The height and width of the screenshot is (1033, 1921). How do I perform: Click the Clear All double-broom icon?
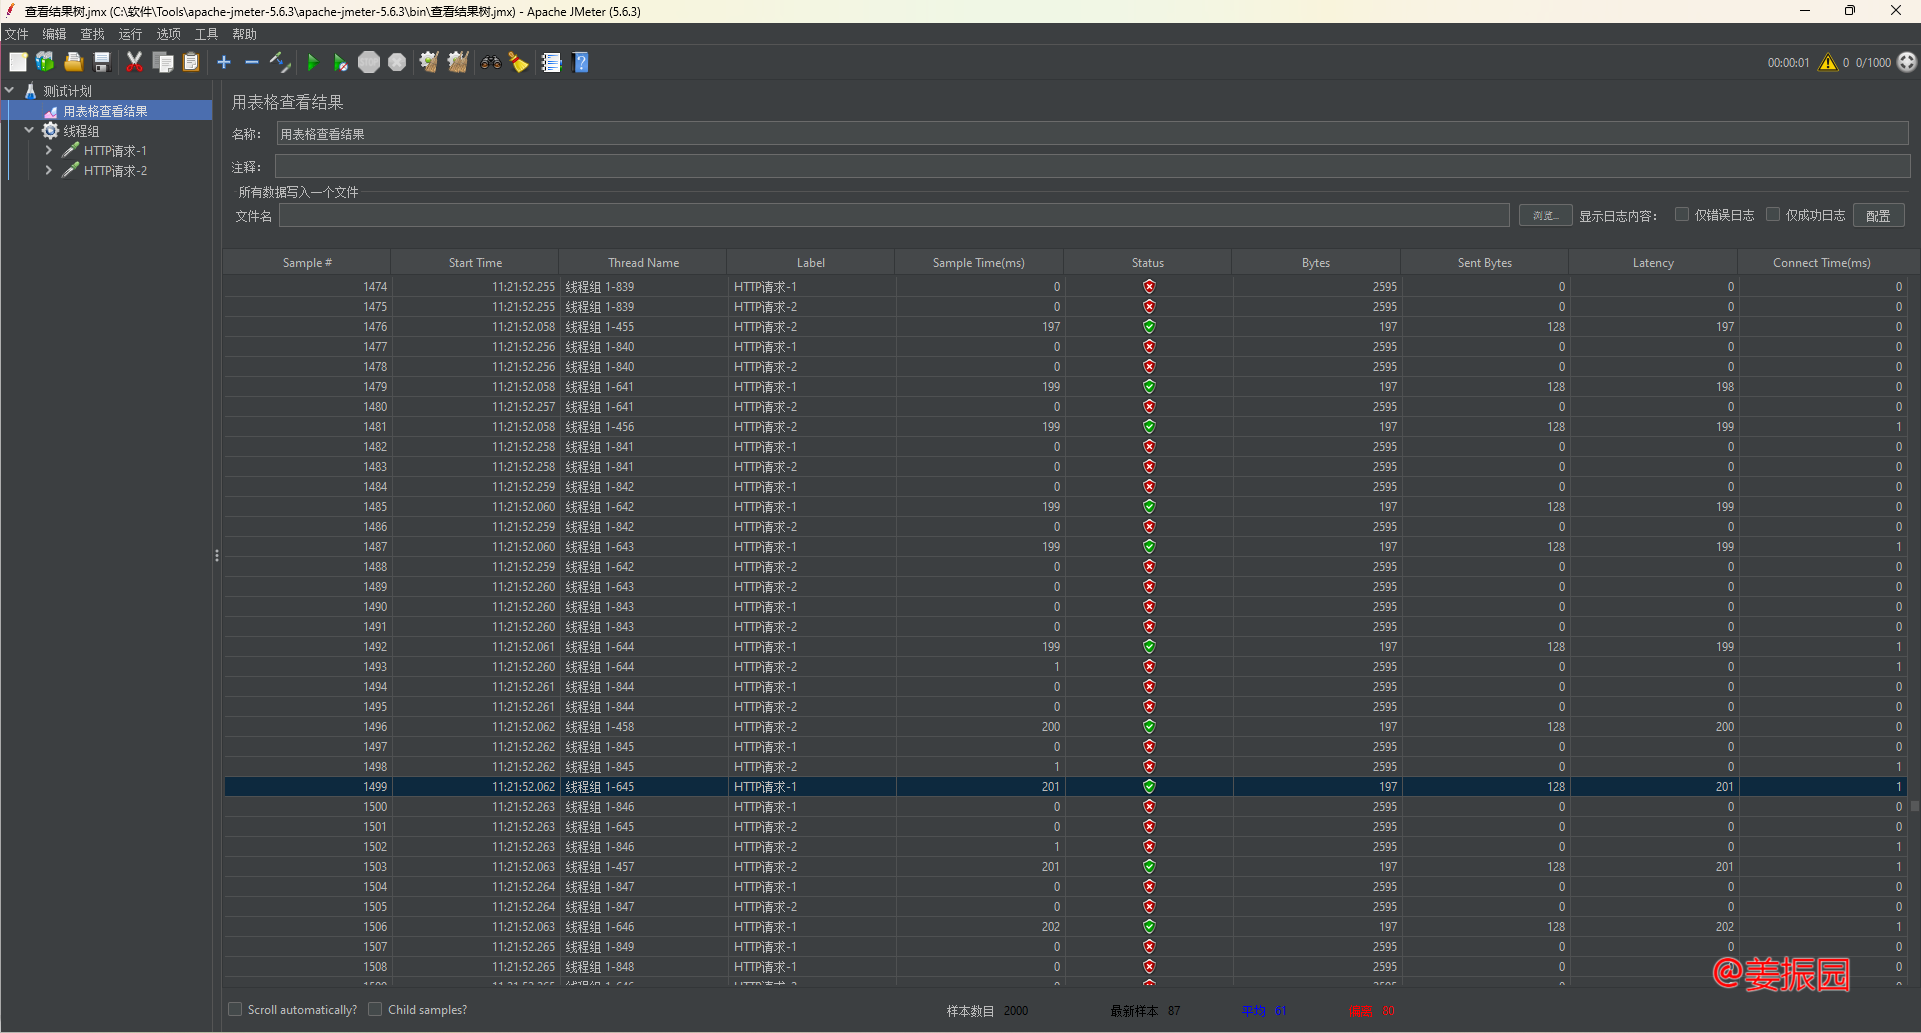click(458, 62)
